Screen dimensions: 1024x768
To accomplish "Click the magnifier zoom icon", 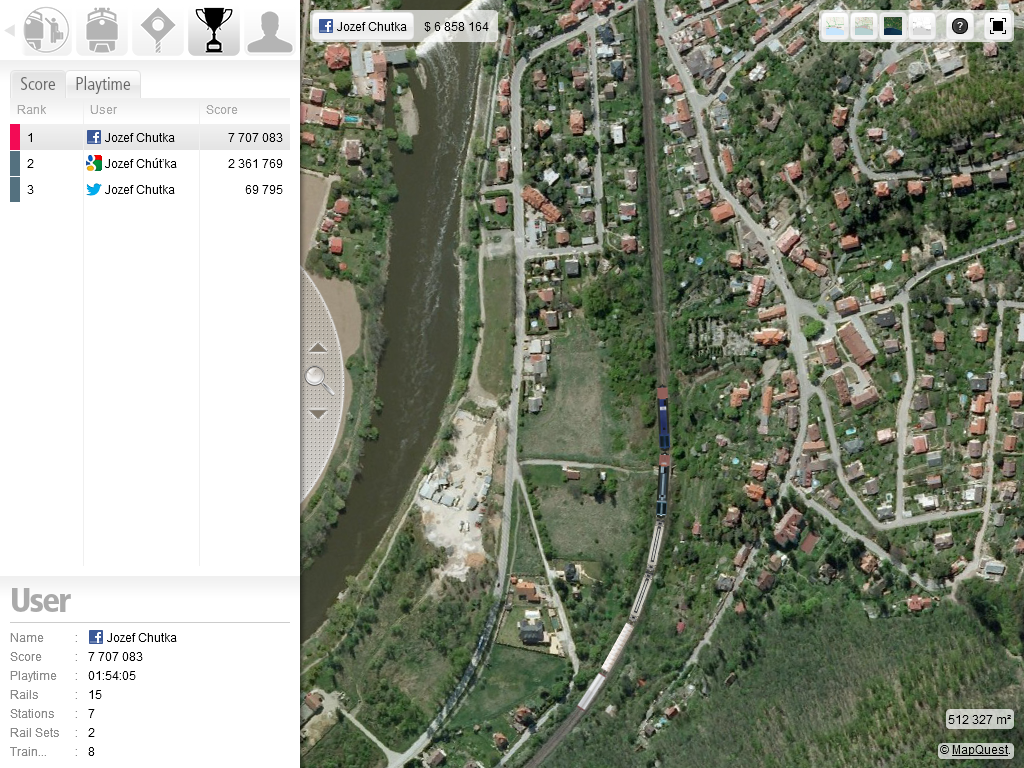I will point(319,378).
